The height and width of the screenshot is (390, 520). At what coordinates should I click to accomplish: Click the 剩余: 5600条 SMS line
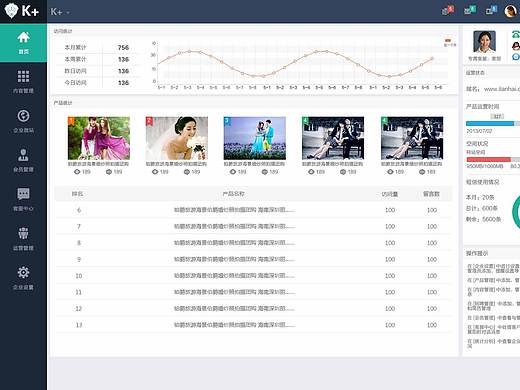coord(483,219)
